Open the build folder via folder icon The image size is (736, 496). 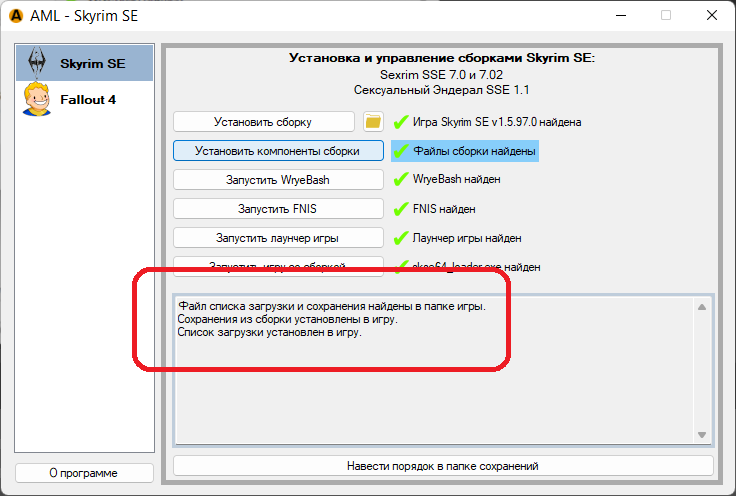coord(373,122)
